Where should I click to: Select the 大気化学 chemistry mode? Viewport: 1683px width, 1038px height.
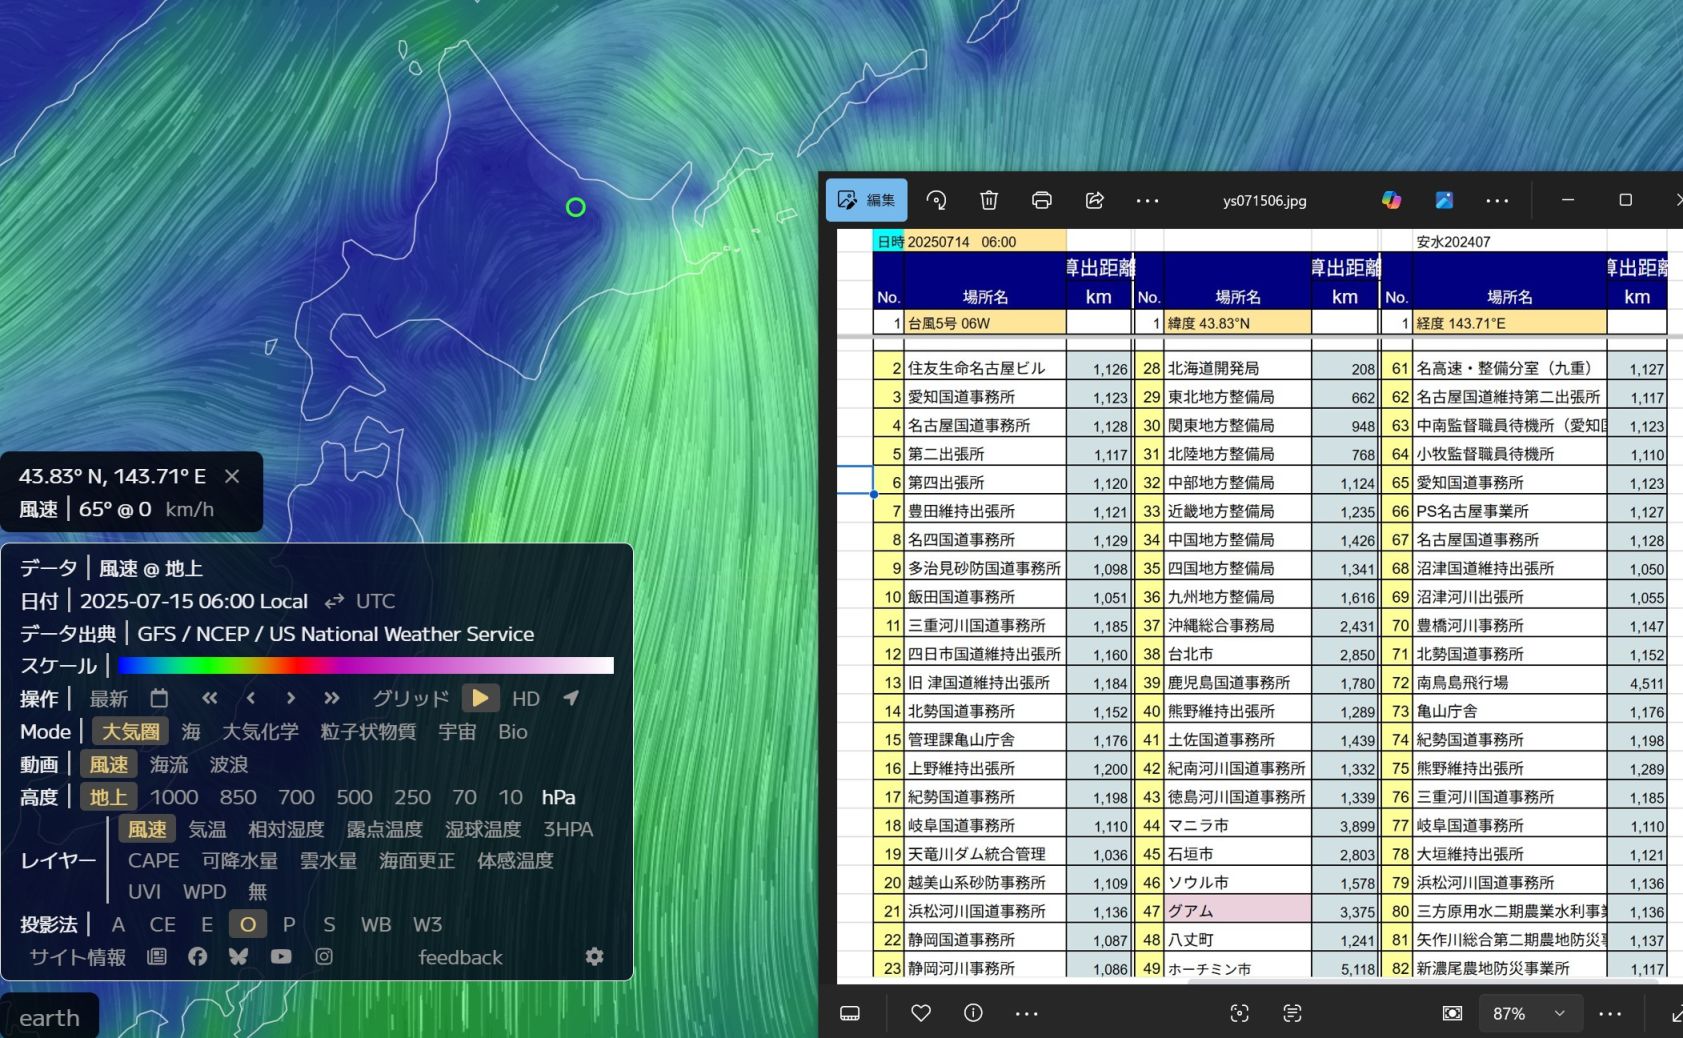pos(260,731)
